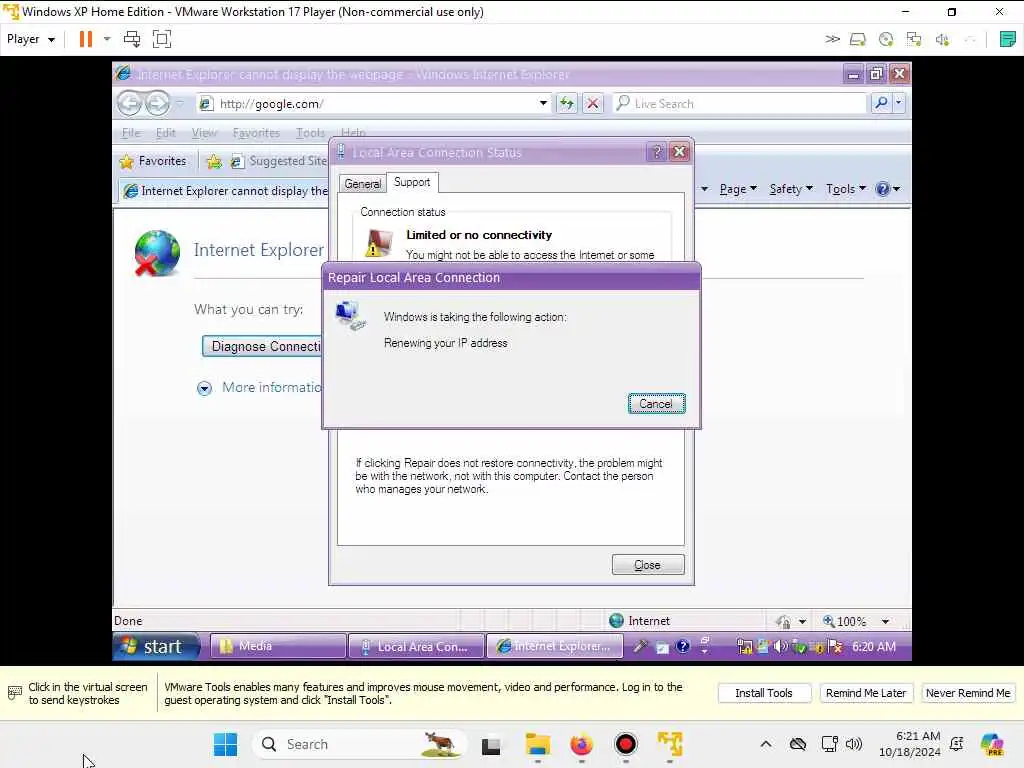Screen dimensions: 1024x768
Task: Open the Help question-mark dropdown
Action: (888, 189)
